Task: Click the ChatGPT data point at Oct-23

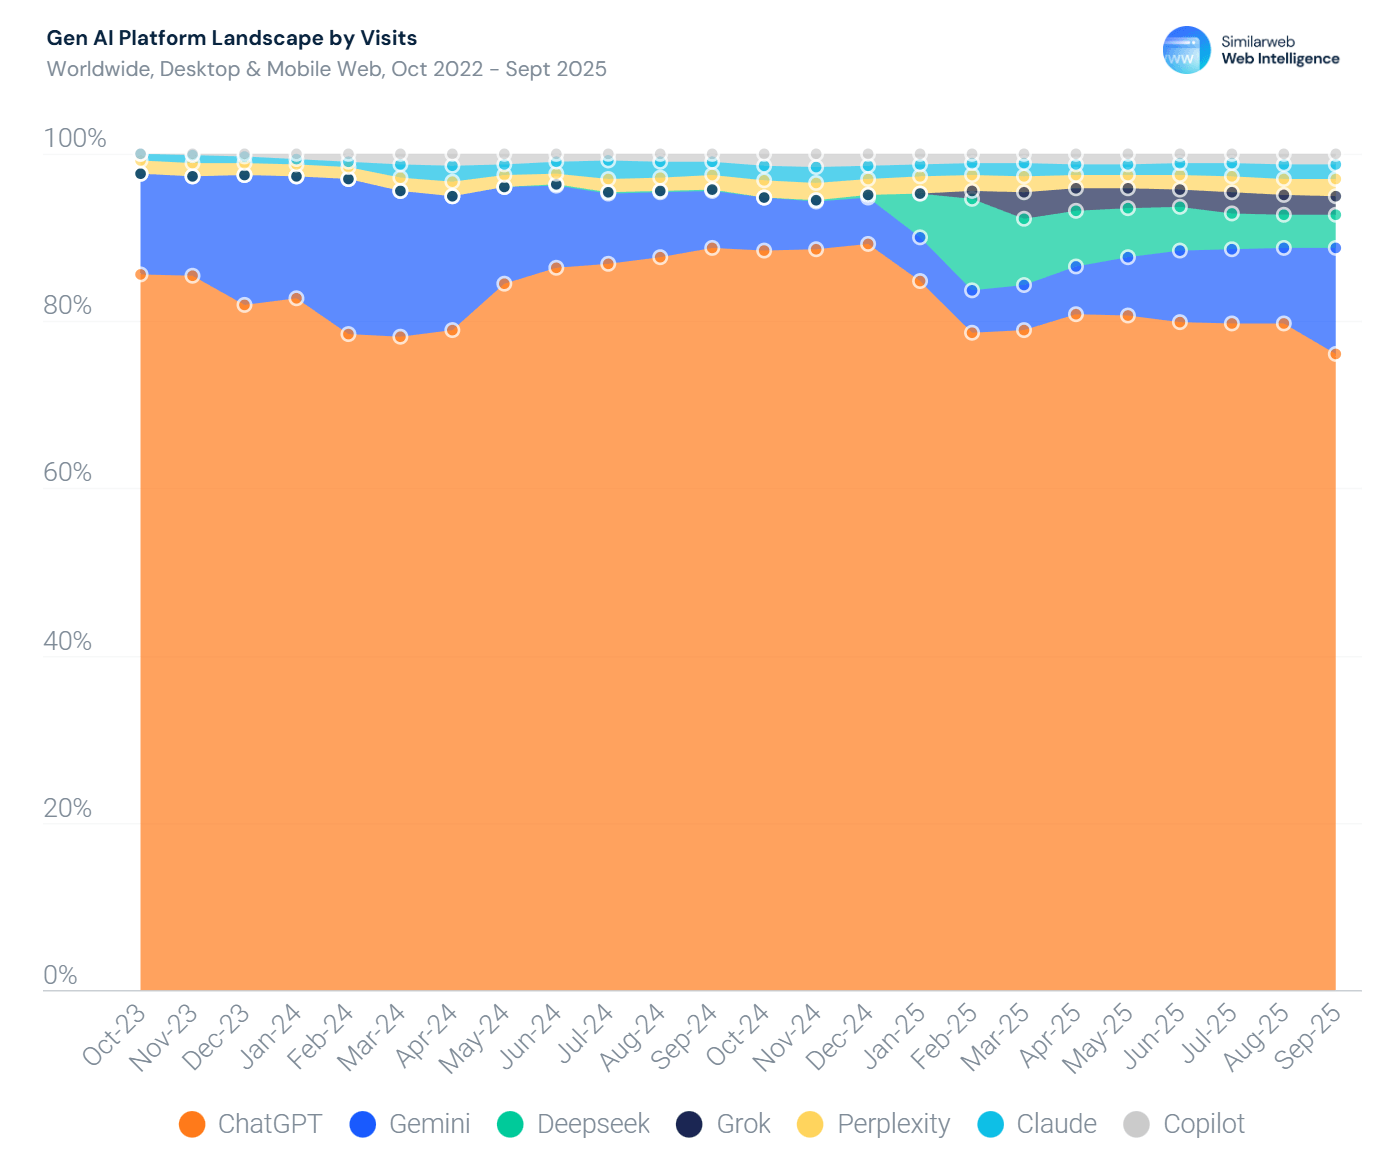Action: coord(141,274)
